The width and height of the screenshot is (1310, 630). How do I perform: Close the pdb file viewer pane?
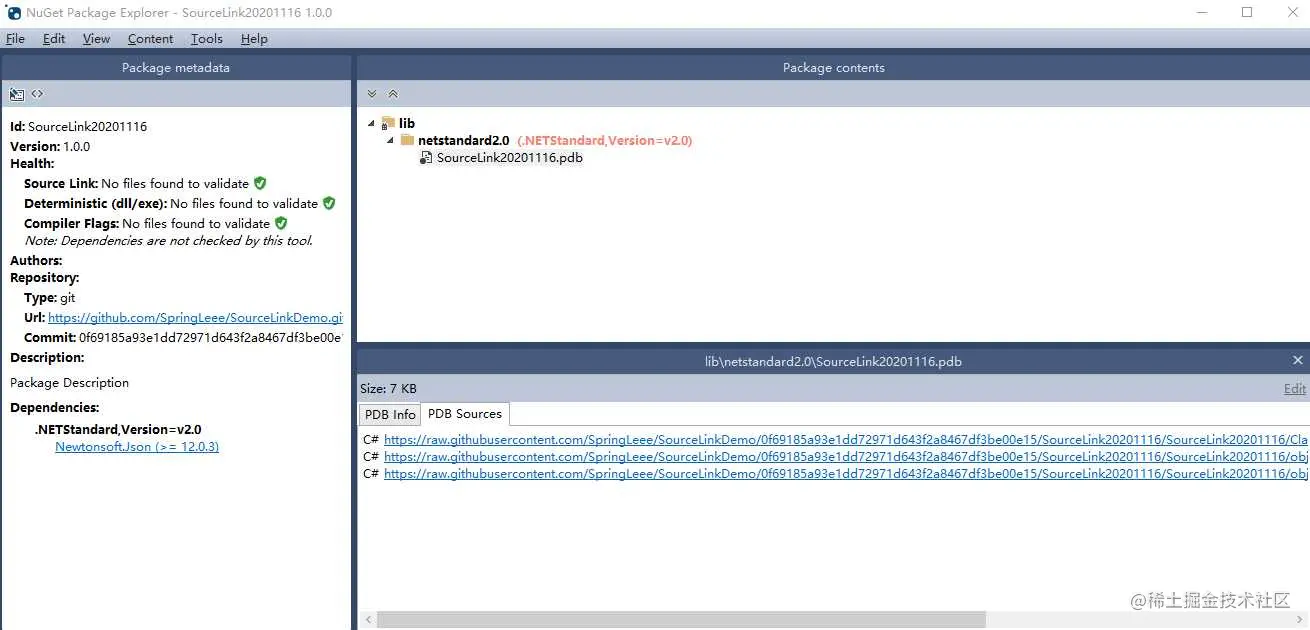(1298, 360)
